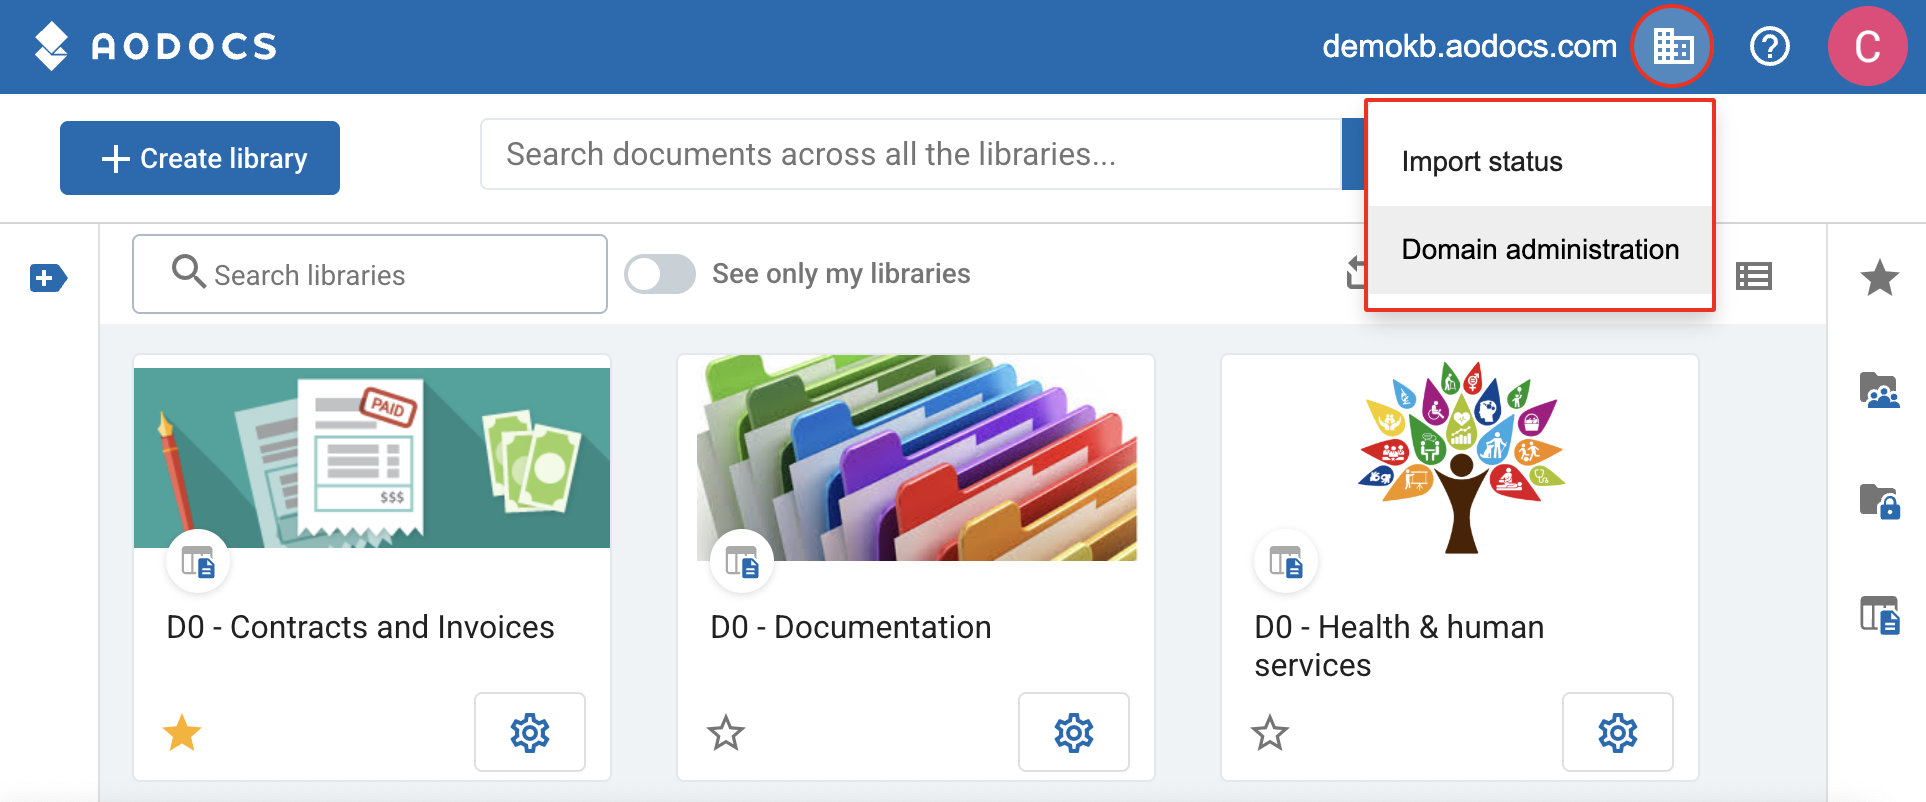Toggle See only my libraries switch

[660, 274]
